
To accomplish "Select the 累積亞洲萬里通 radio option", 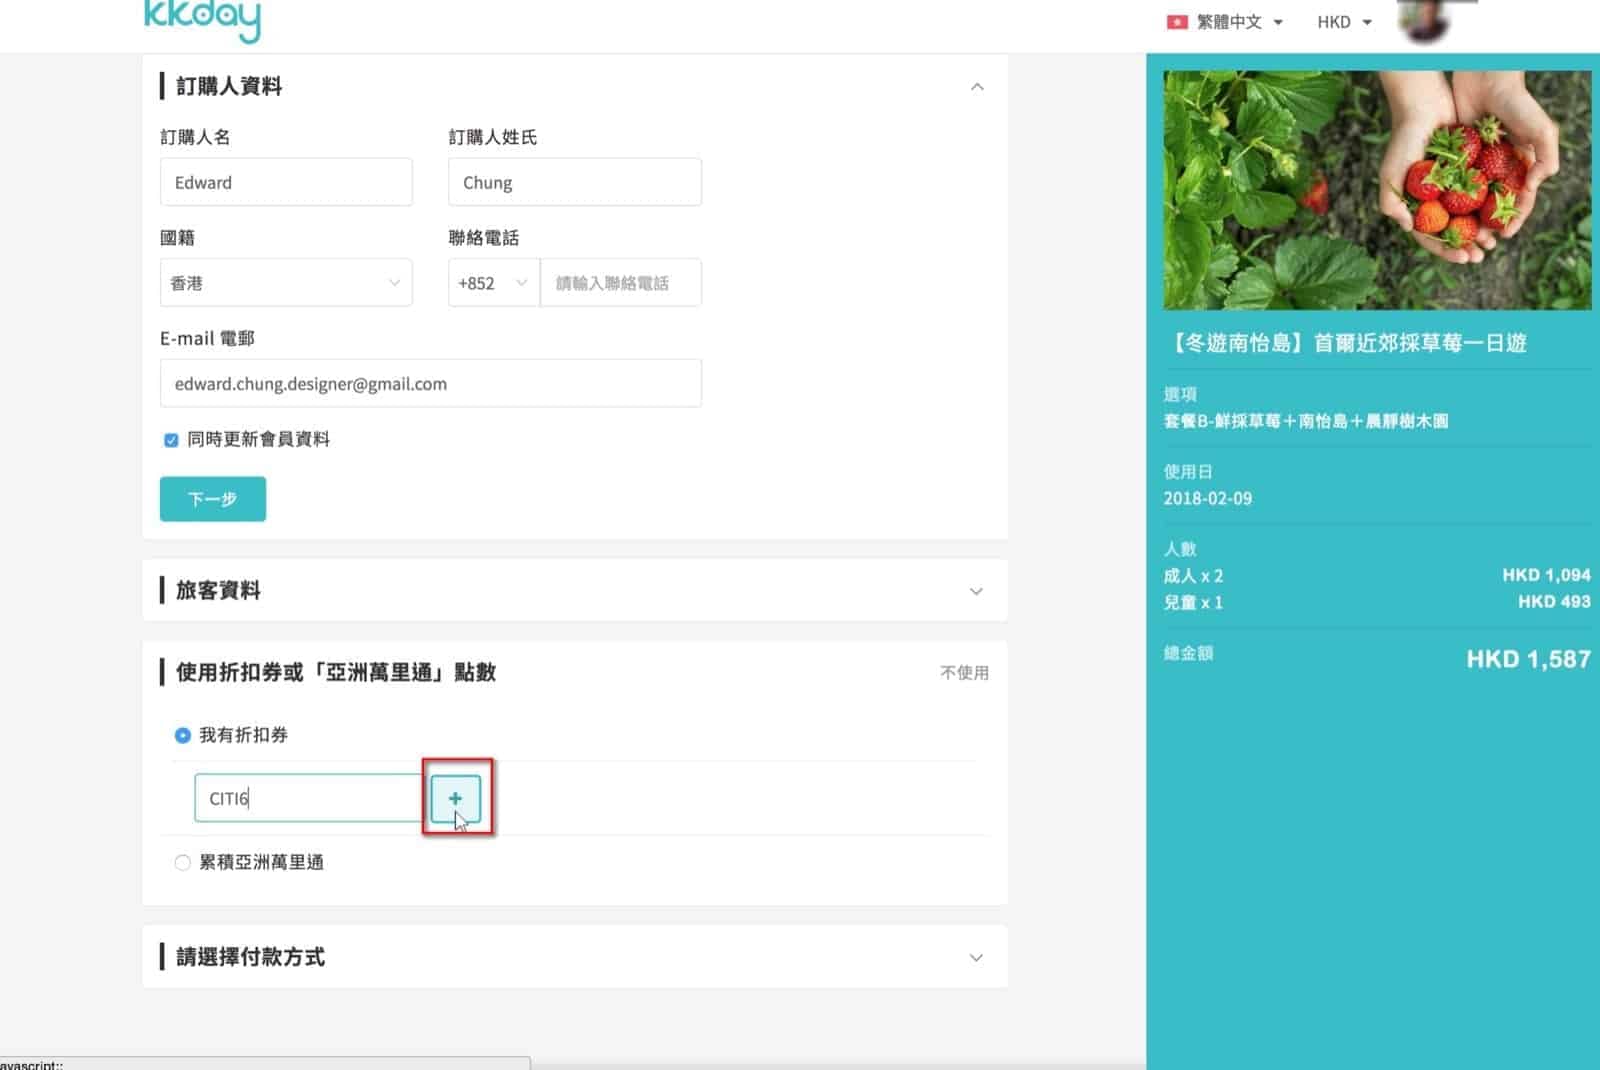I will pyautogui.click(x=183, y=863).
